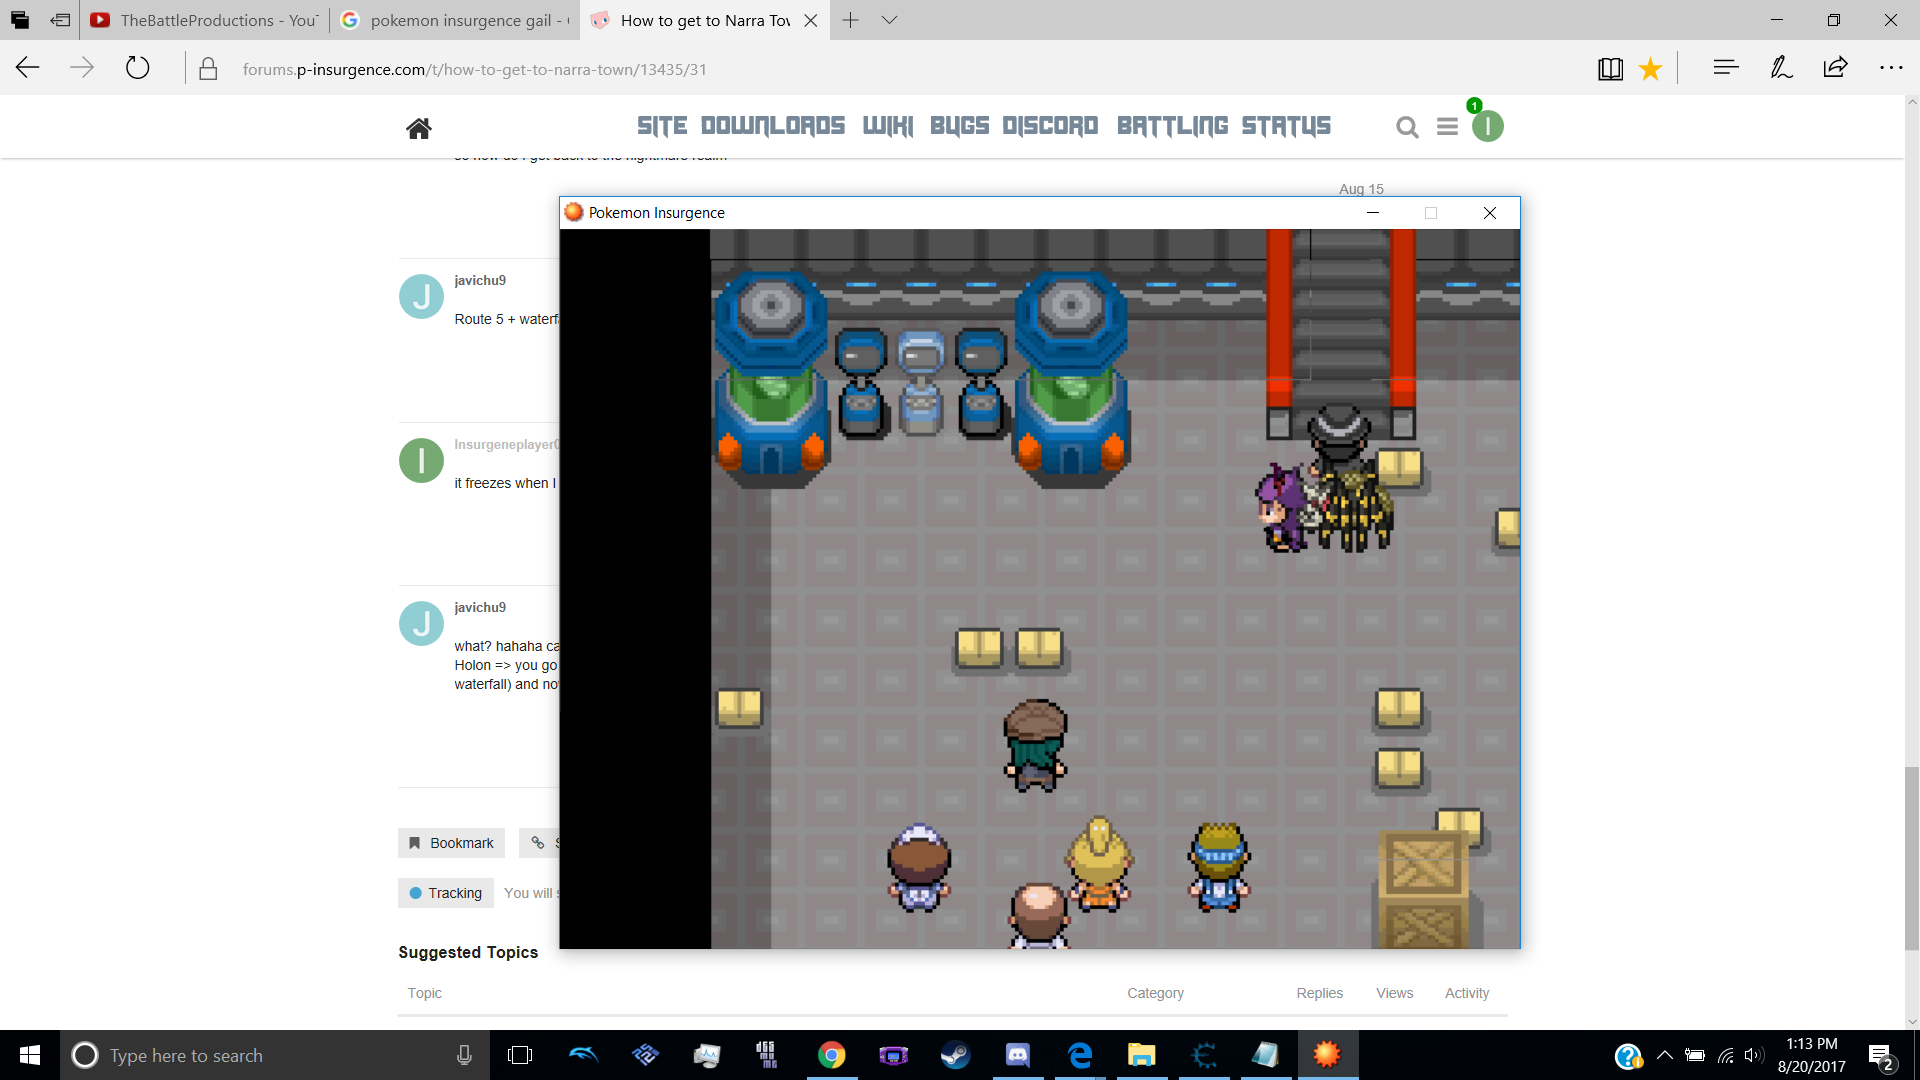Click javichu9 avatar on the hahaha post
The image size is (1920, 1080).
pos(421,623)
